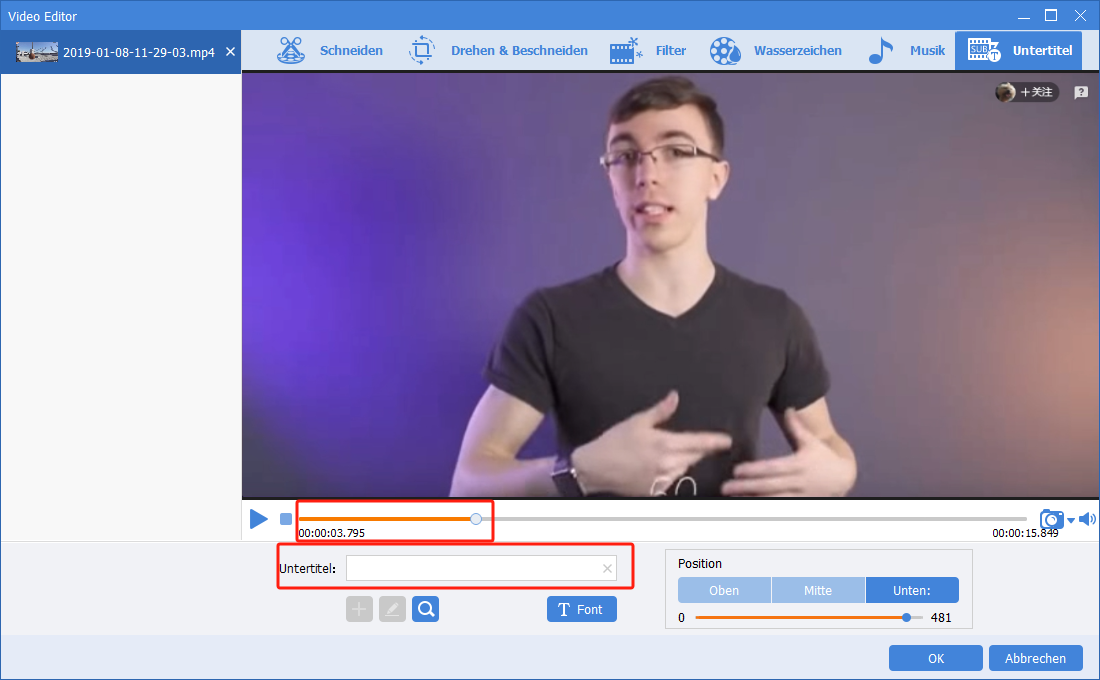Edit subtitle with the pencil button

[x=392, y=609]
